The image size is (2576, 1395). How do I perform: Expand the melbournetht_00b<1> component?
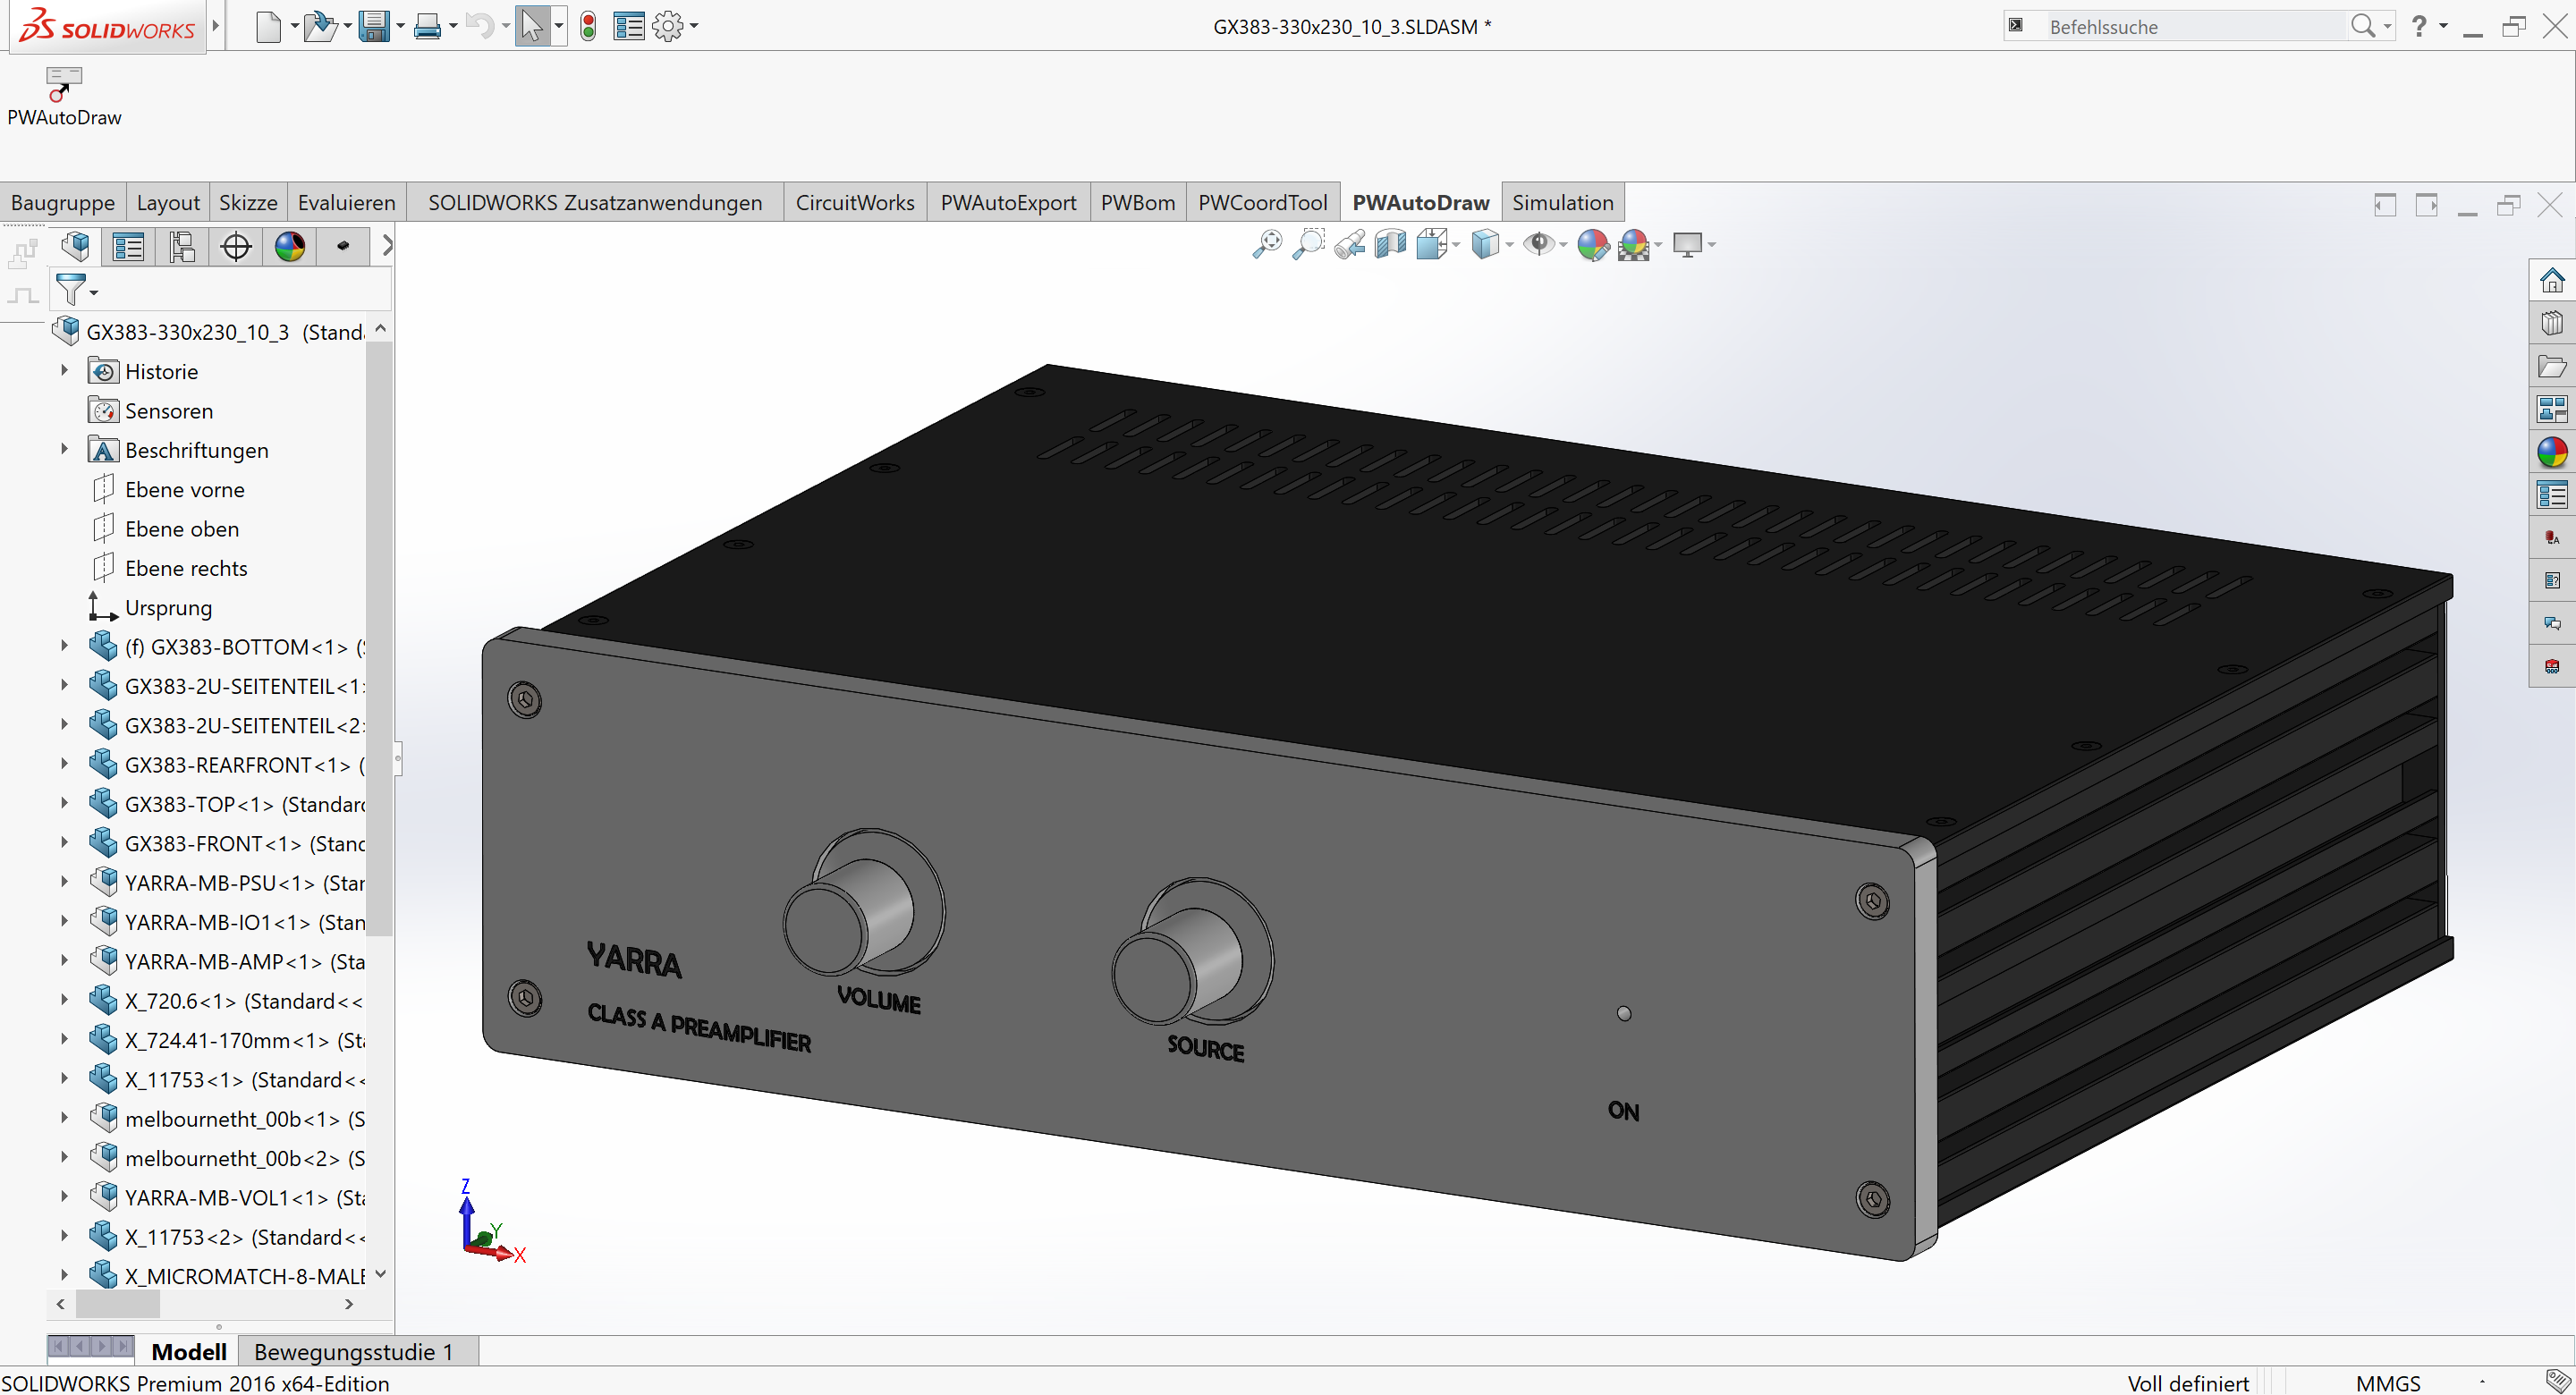(65, 1118)
